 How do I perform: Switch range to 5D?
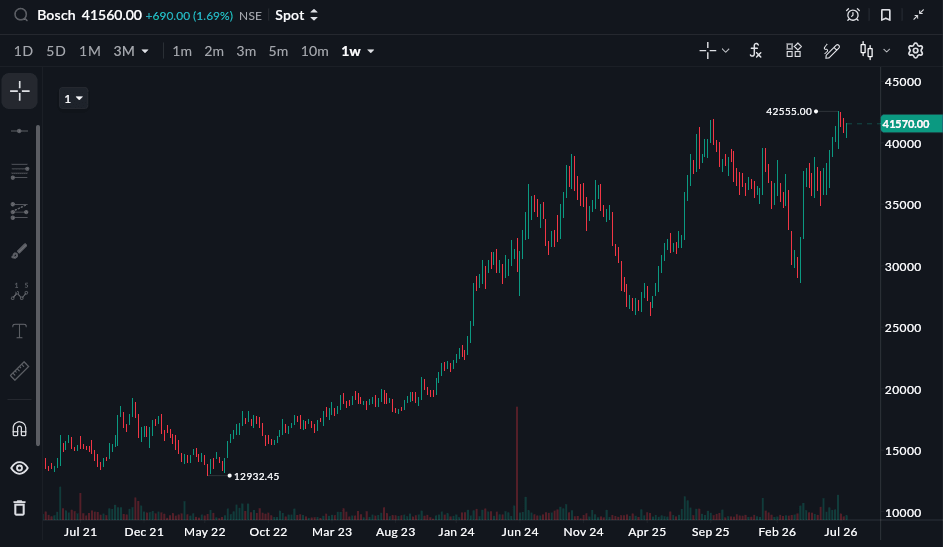pos(56,51)
